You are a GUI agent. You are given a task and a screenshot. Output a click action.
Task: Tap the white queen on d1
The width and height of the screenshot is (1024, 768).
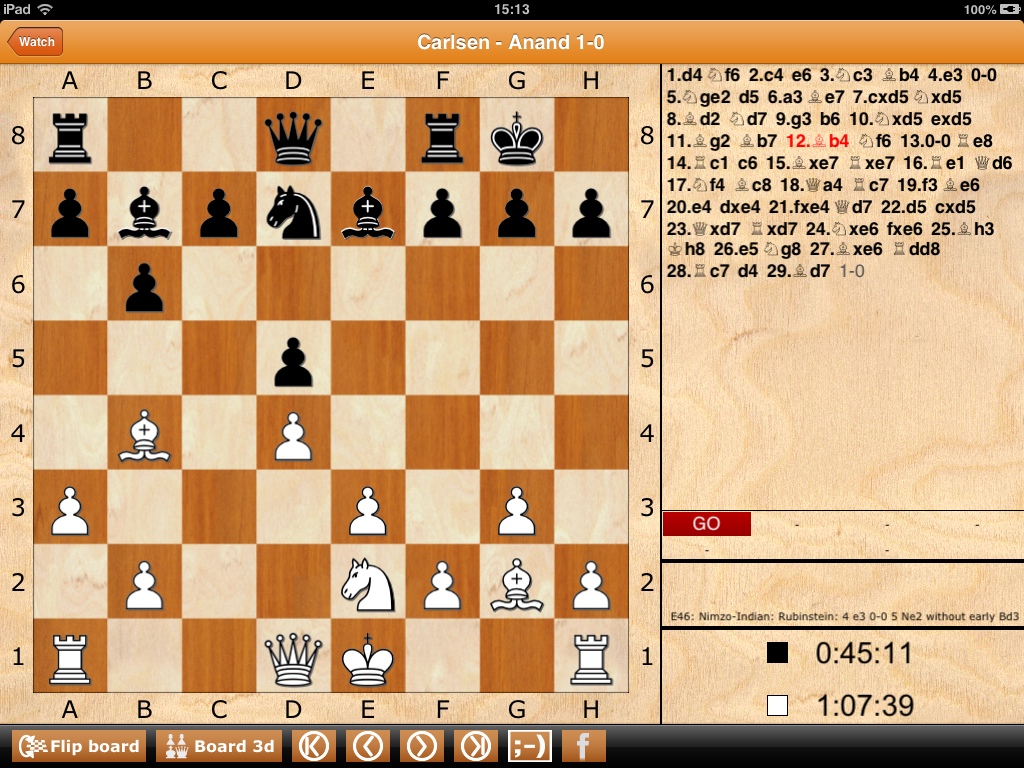coord(294,655)
